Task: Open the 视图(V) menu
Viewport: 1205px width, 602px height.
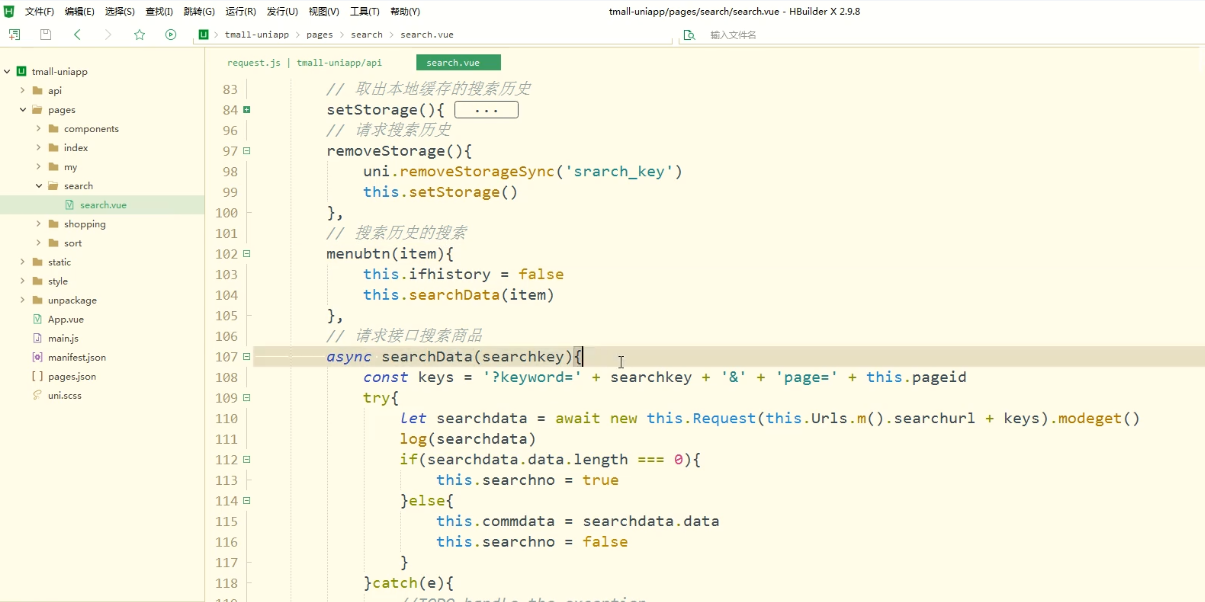Action: pyautogui.click(x=323, y=11)
